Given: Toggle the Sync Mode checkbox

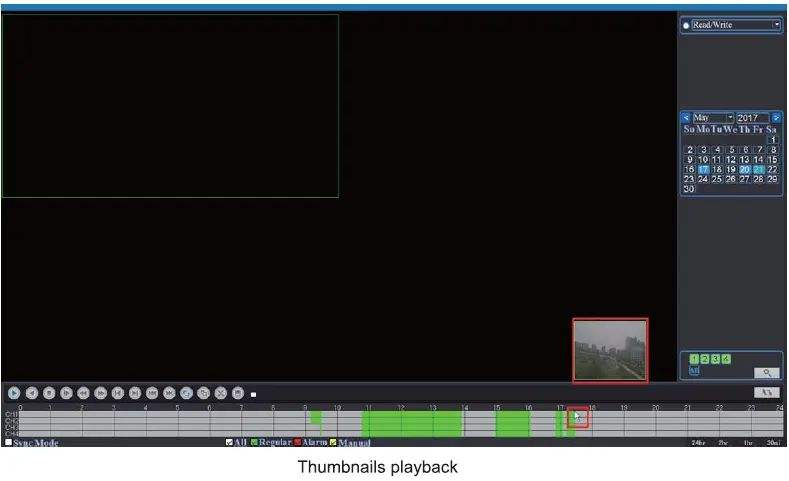Looking at the screenshot, I should [x=9, y=442].
